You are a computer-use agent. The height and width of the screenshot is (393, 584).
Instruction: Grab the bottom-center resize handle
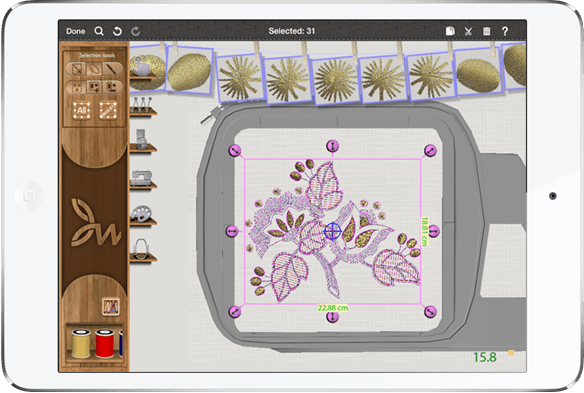click(332, 317)
